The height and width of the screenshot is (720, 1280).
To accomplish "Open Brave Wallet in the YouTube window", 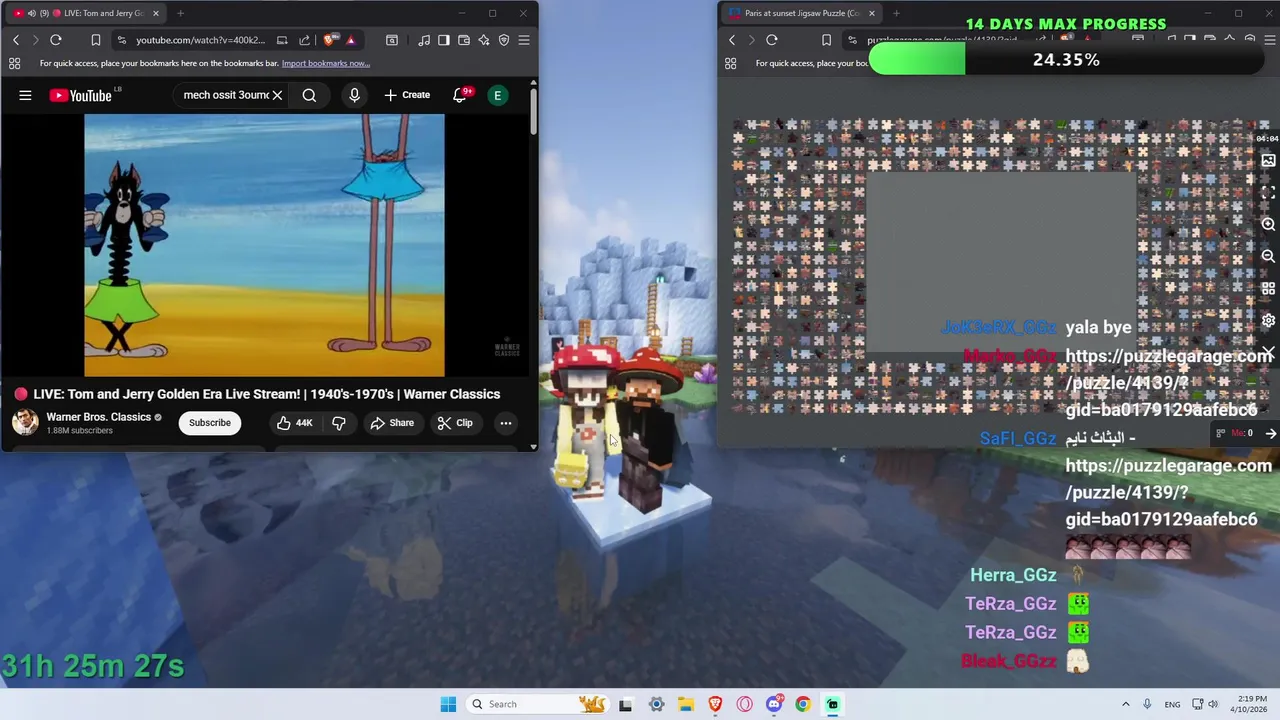I will pos(464,40).
